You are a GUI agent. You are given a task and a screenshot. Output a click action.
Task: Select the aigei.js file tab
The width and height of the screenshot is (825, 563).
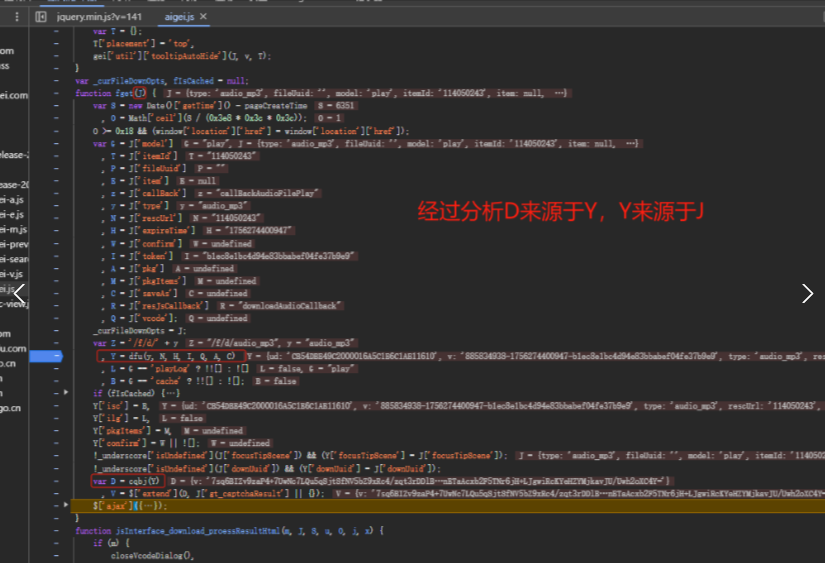click(x=179, y=17)
